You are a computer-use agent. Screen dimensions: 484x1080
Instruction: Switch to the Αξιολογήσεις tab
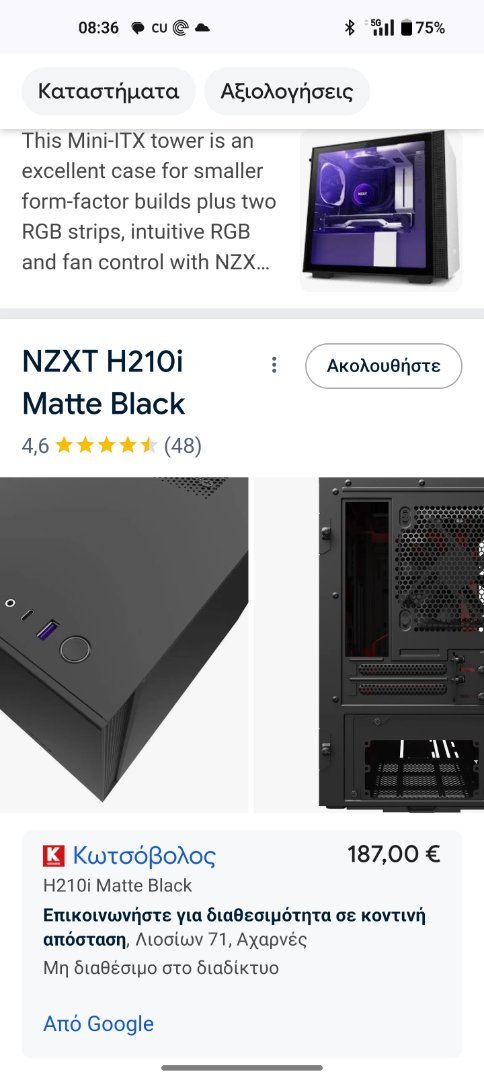[286, 92]
